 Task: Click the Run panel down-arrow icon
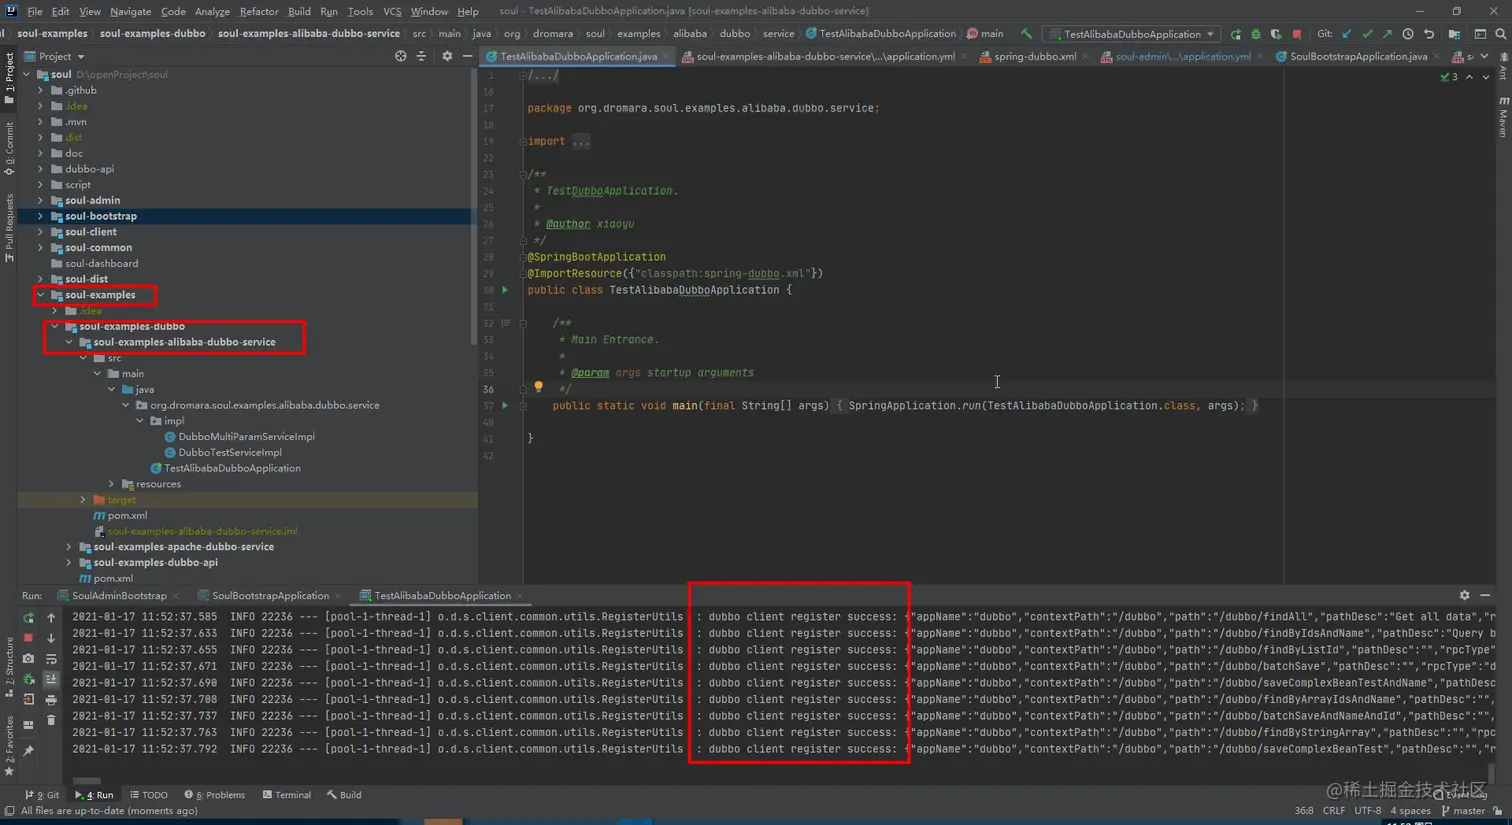pos(51,638)
